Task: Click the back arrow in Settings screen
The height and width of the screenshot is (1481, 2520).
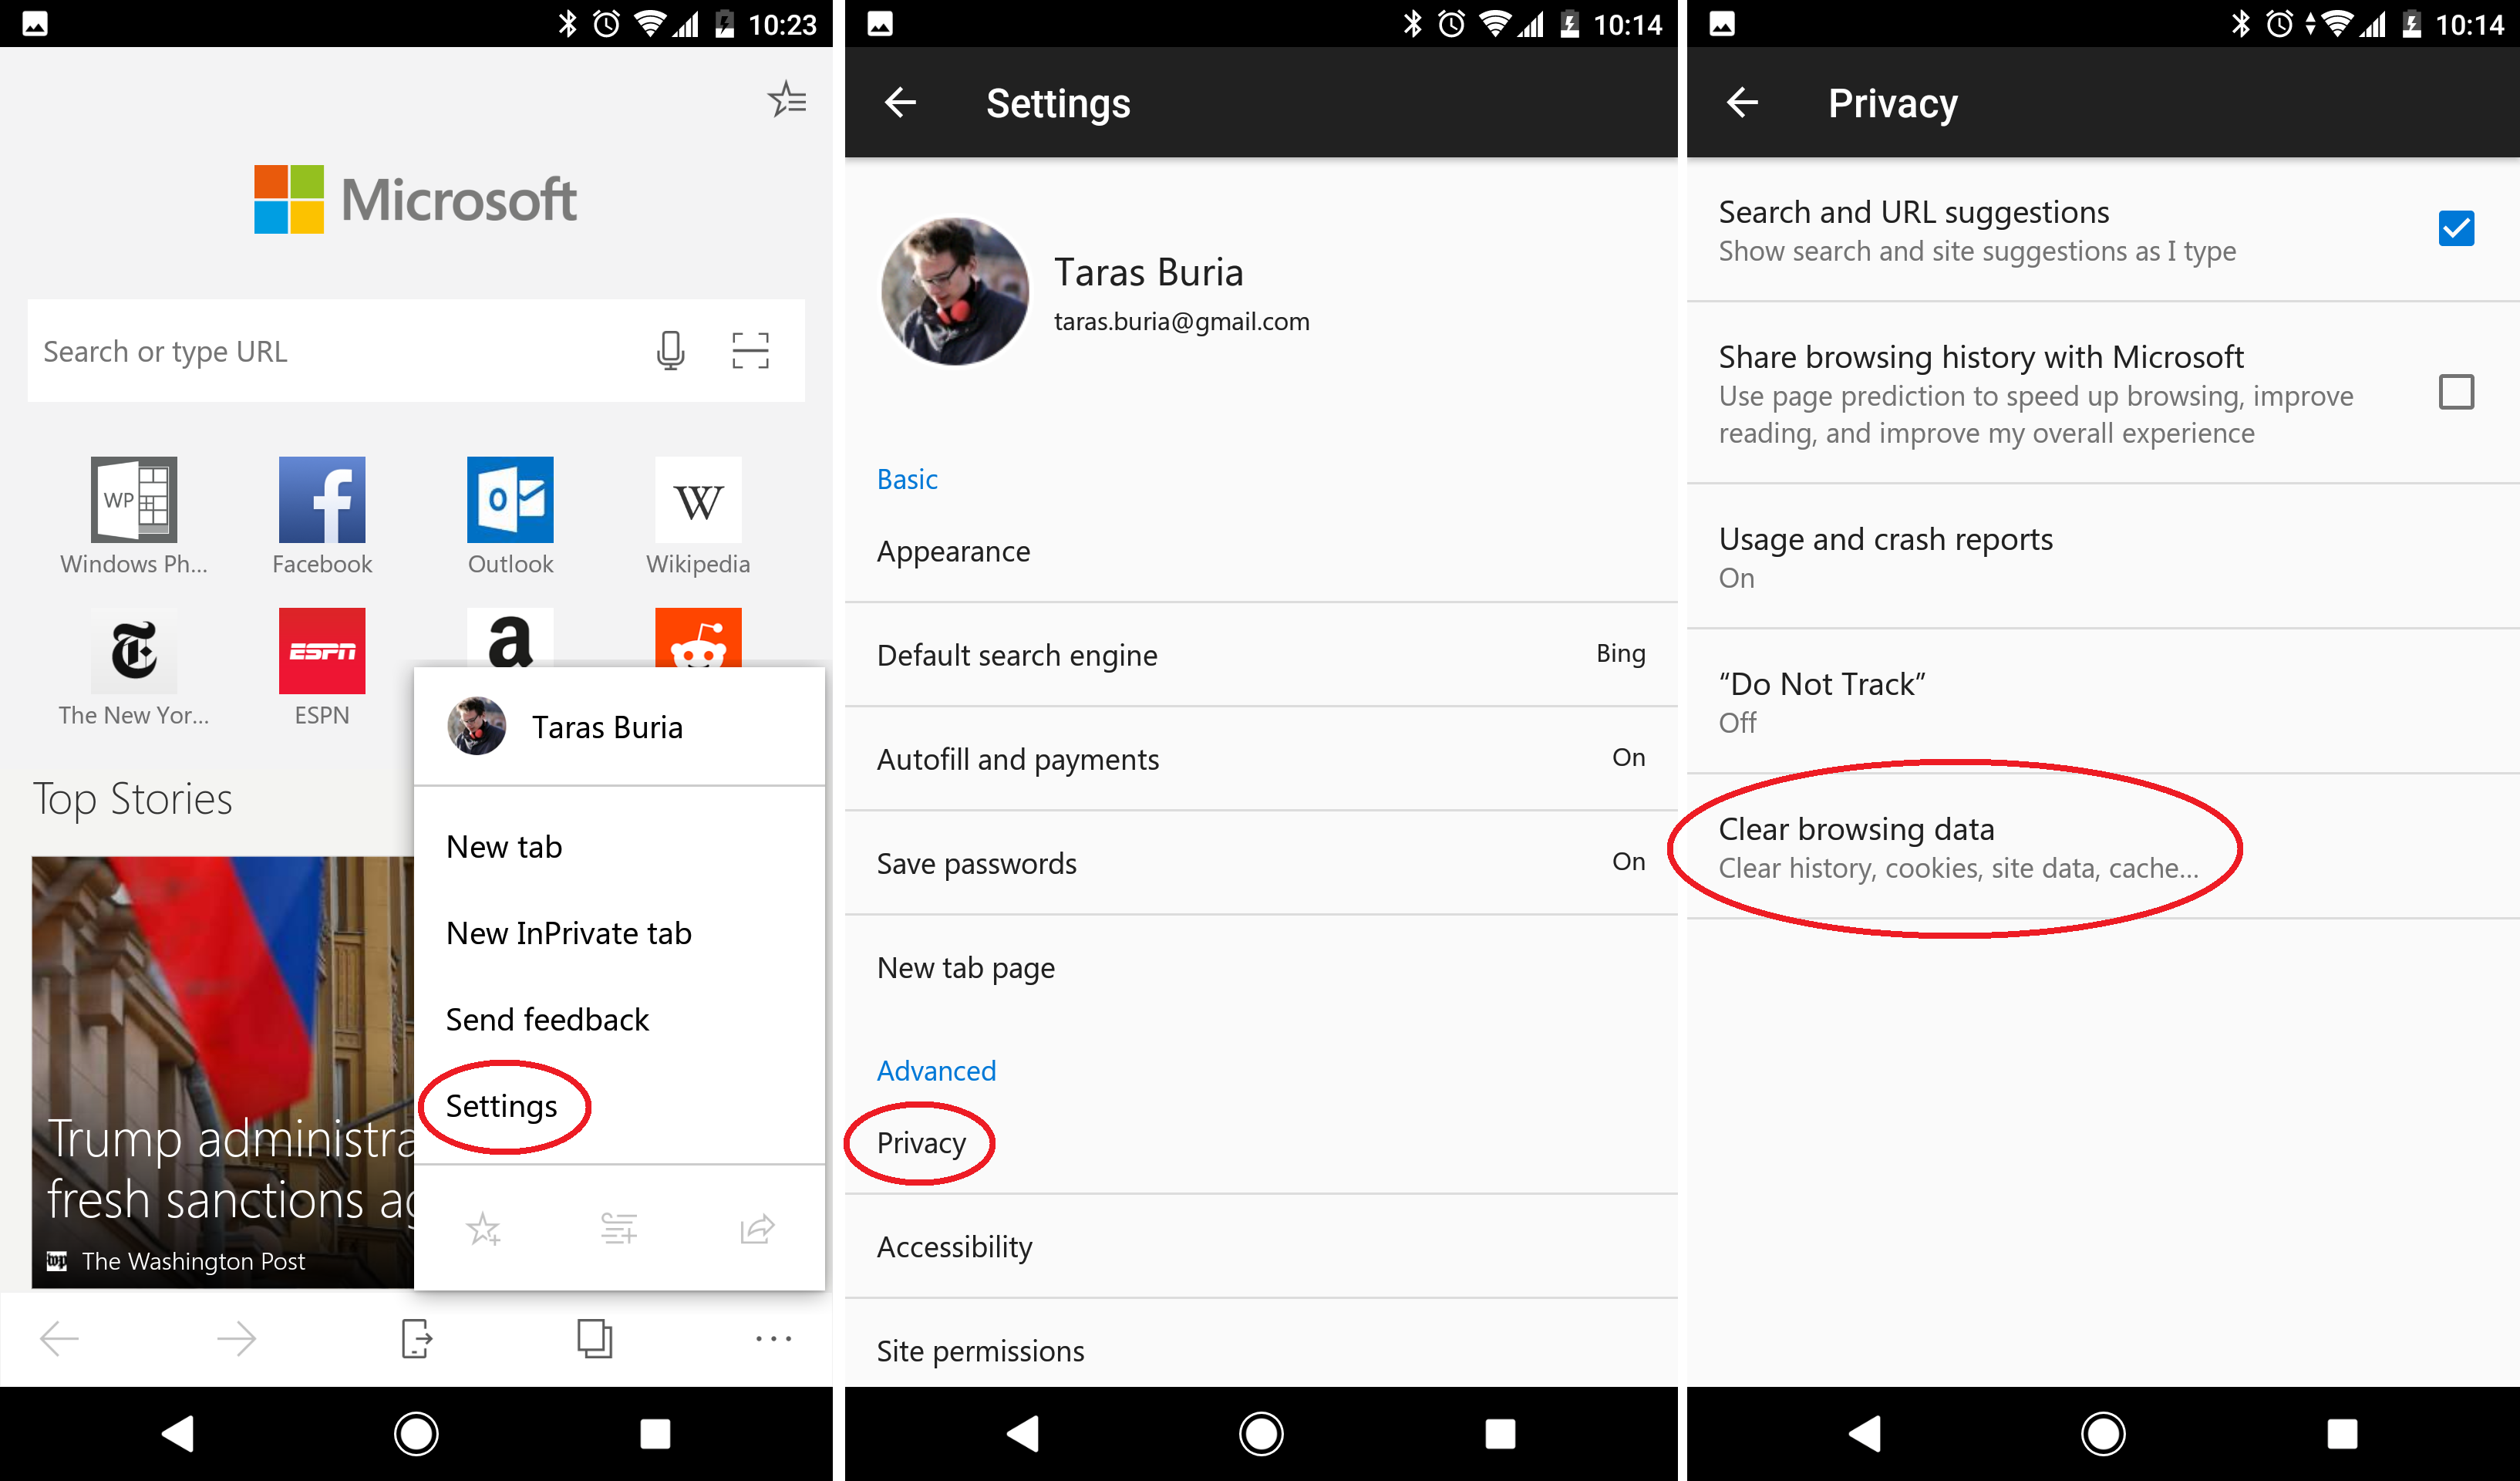Action: 901,99
